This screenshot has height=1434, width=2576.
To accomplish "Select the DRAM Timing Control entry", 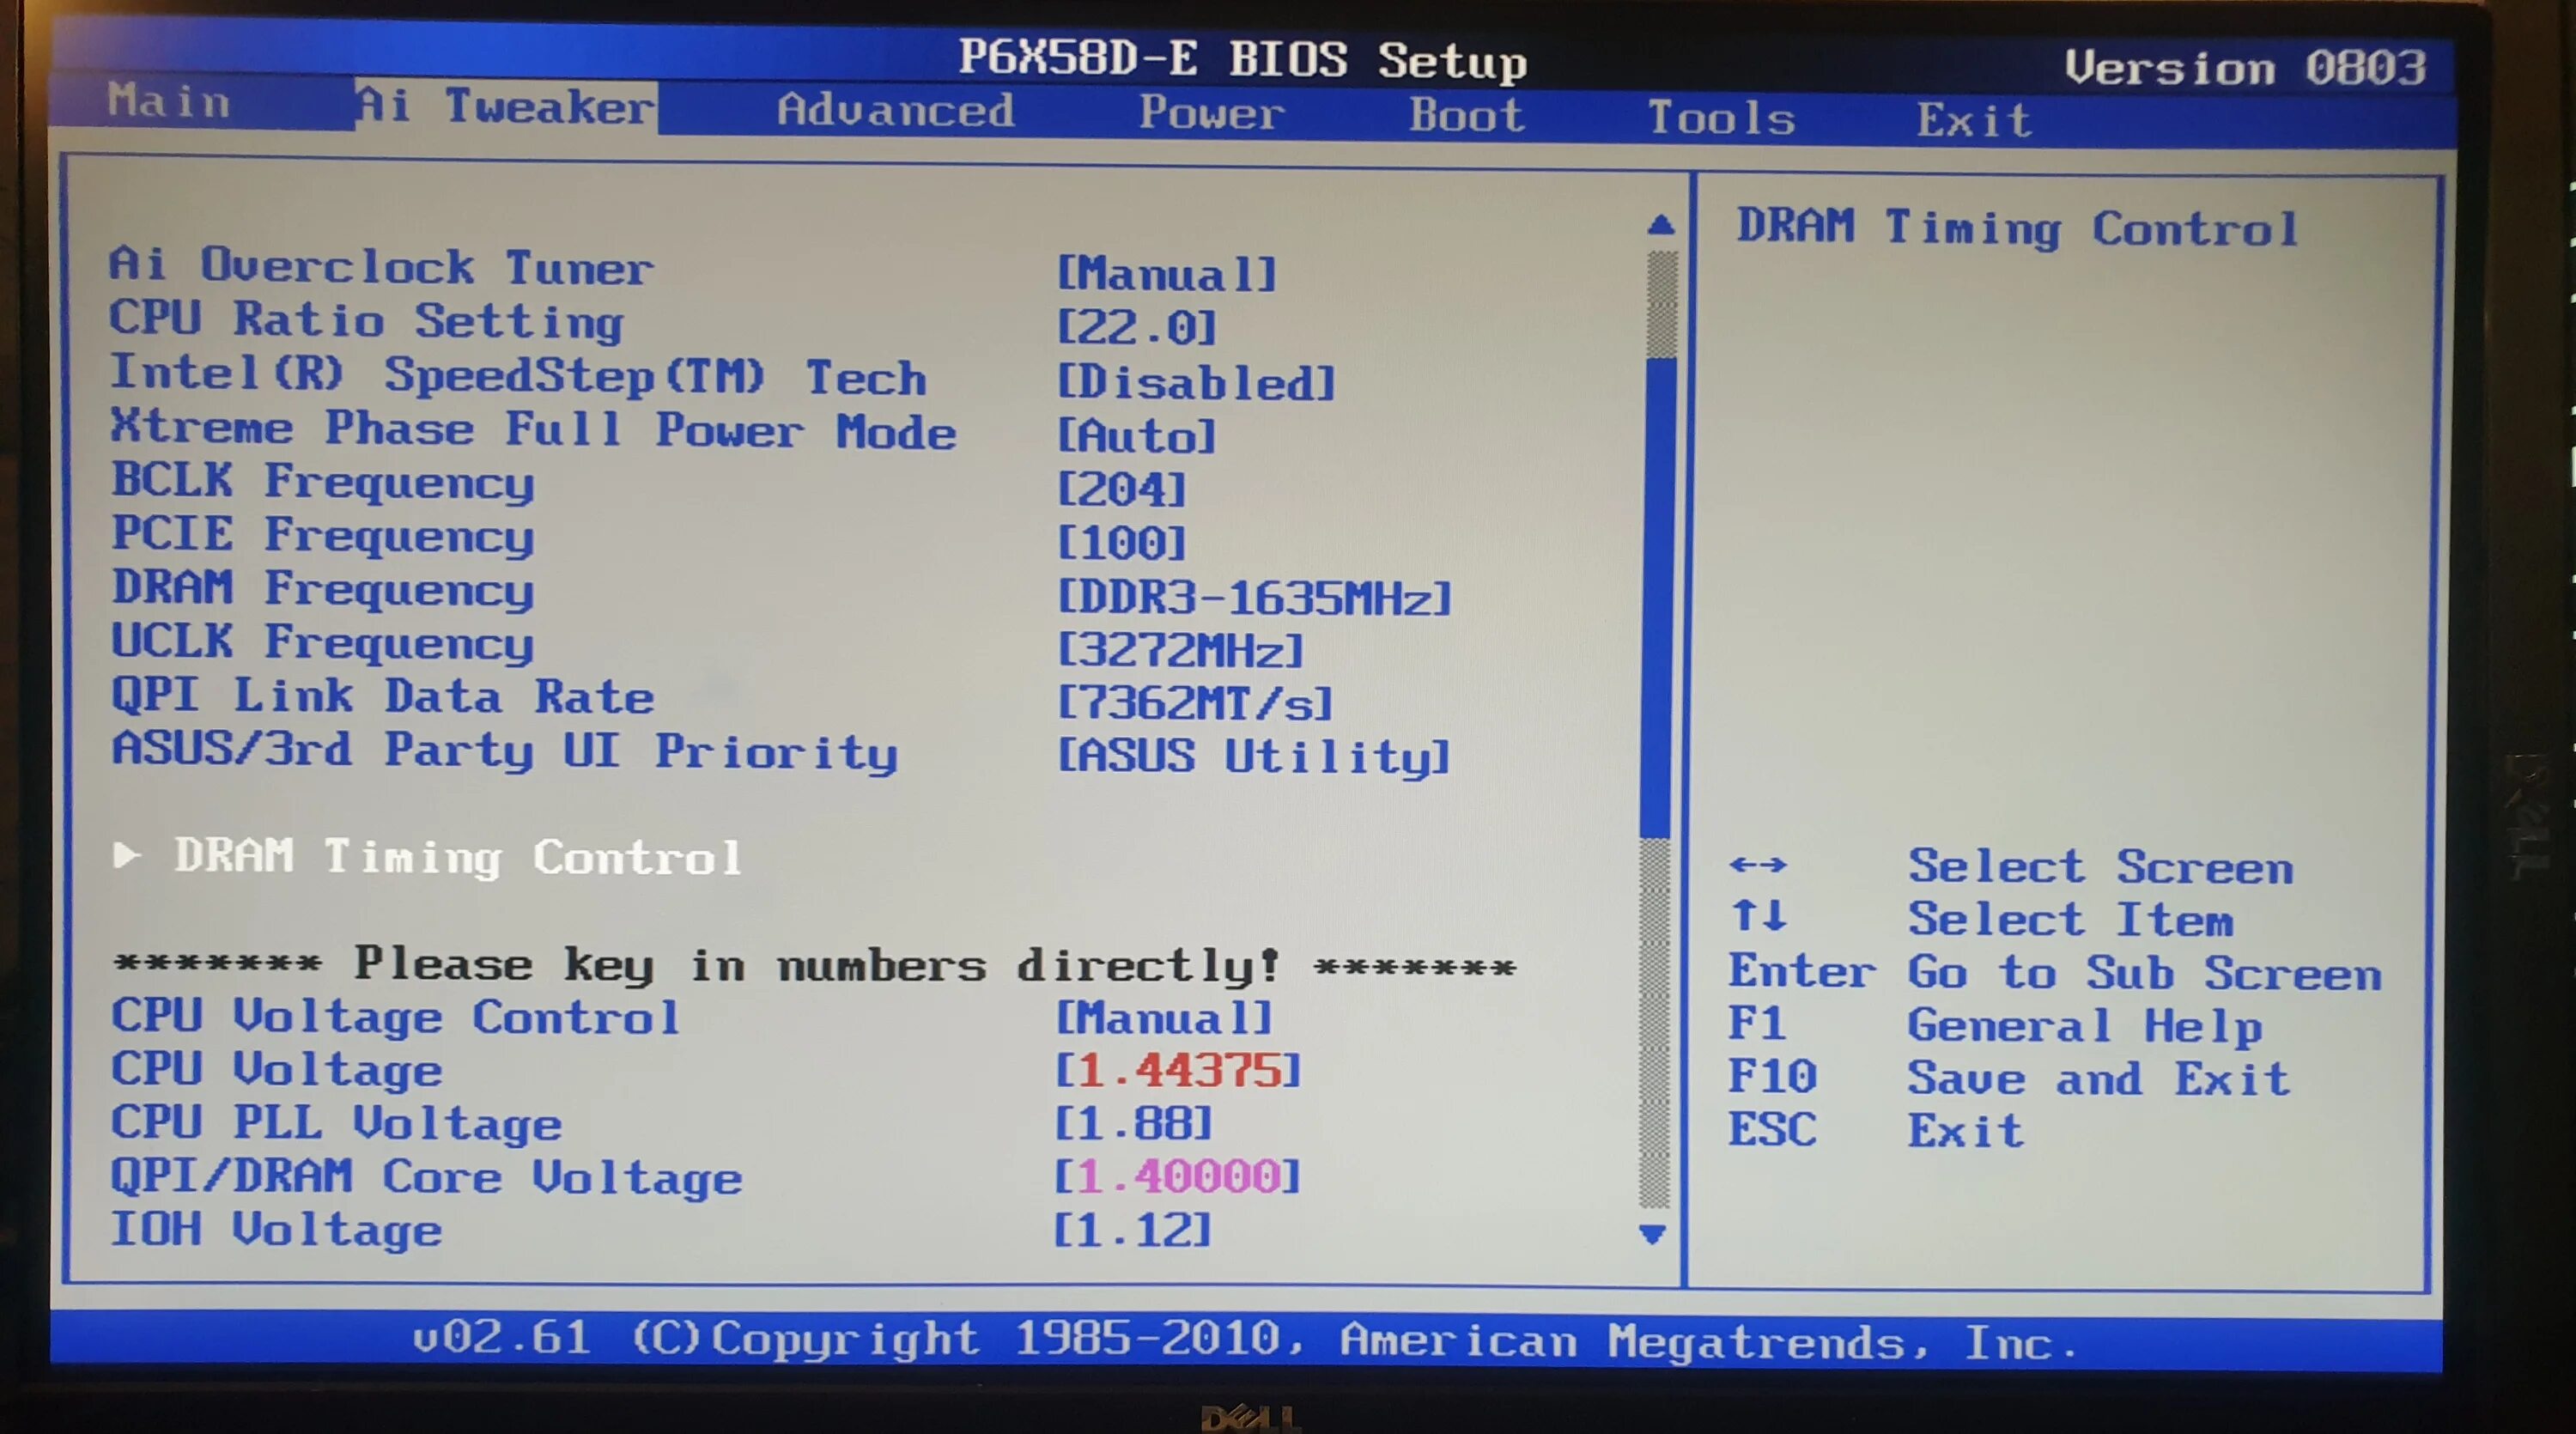I will 457,857.
